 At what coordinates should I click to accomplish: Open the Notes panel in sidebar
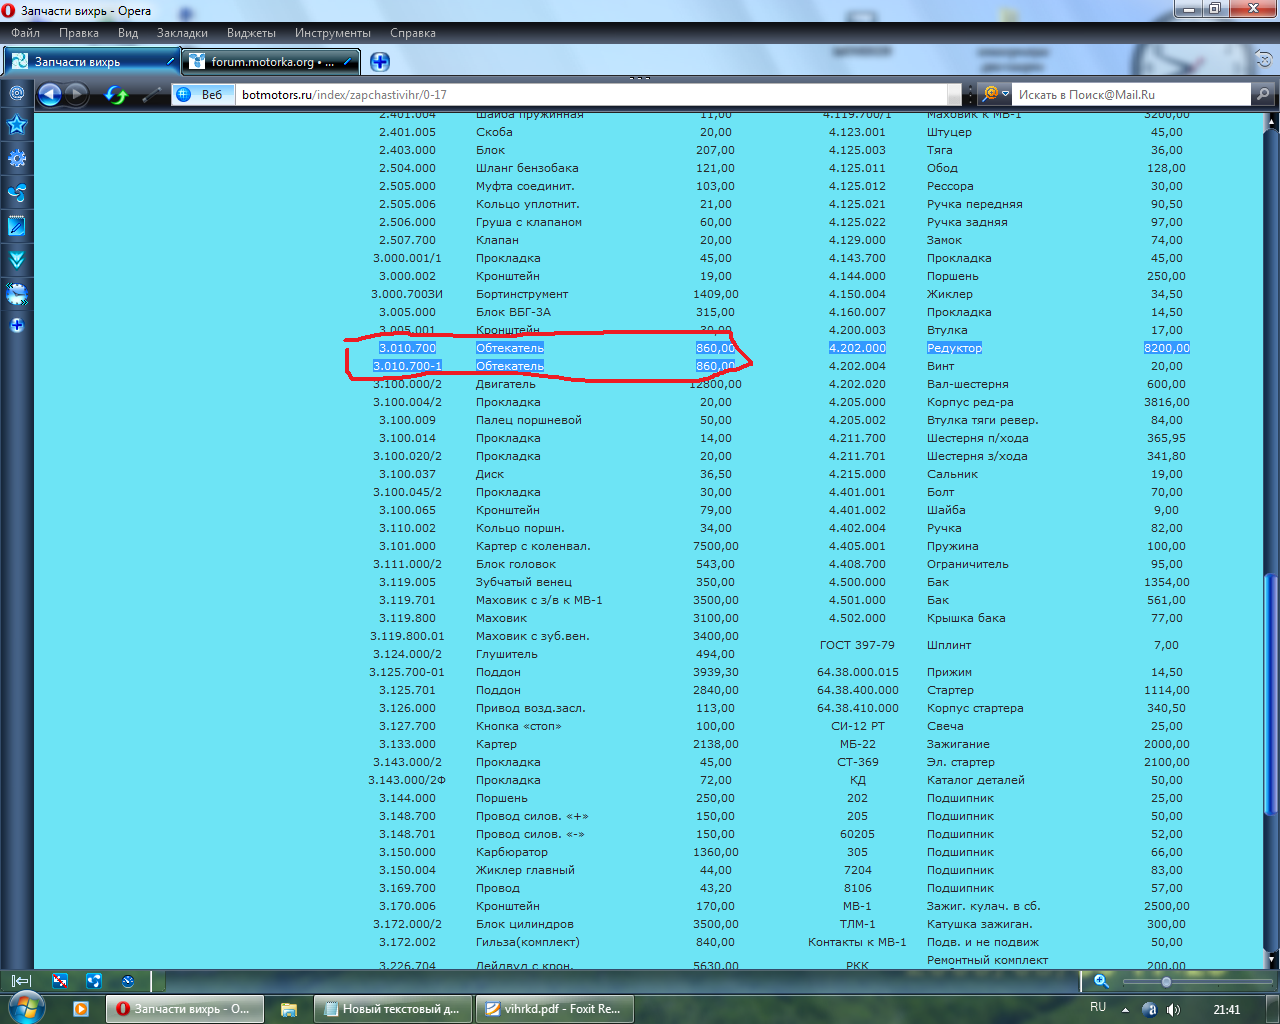[x=17, y=226]
